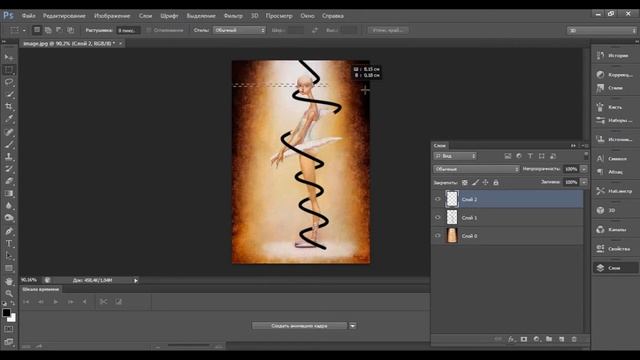The width and height of the screenshot is (640, 360).
Task: Create new group folder icon
Action: (549, 339)
